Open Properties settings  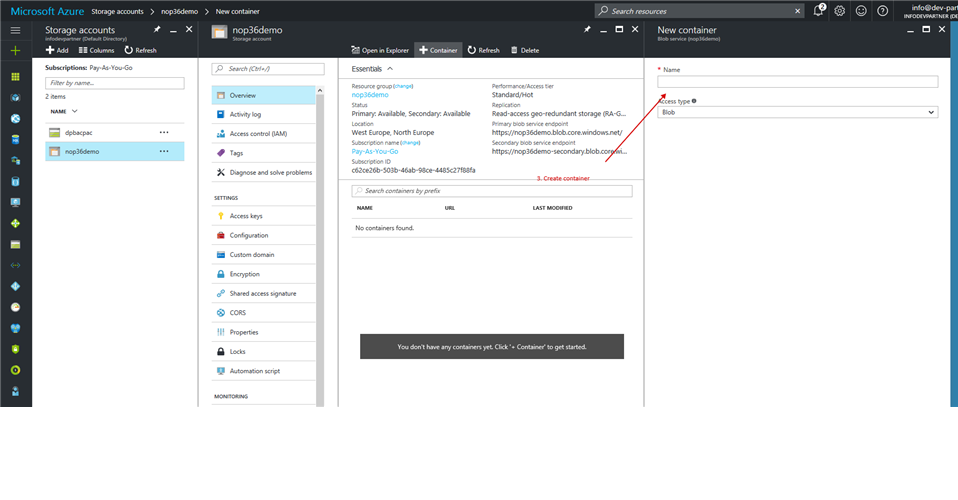(x=263, y=332)
